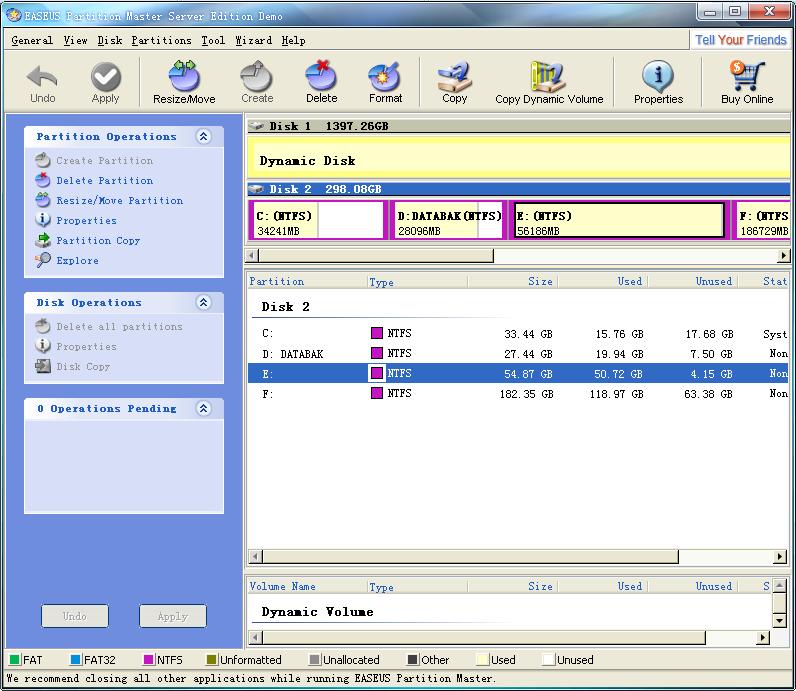Open the Wizard menu

[253, 40]
